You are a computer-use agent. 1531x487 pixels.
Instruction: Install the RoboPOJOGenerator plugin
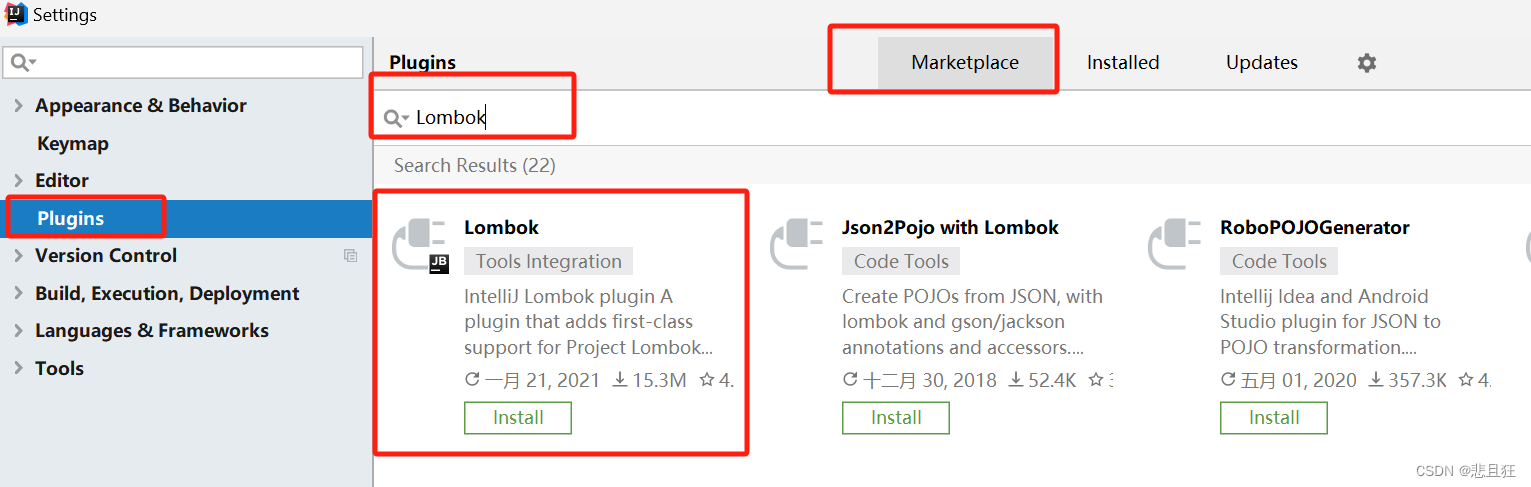1274,418
